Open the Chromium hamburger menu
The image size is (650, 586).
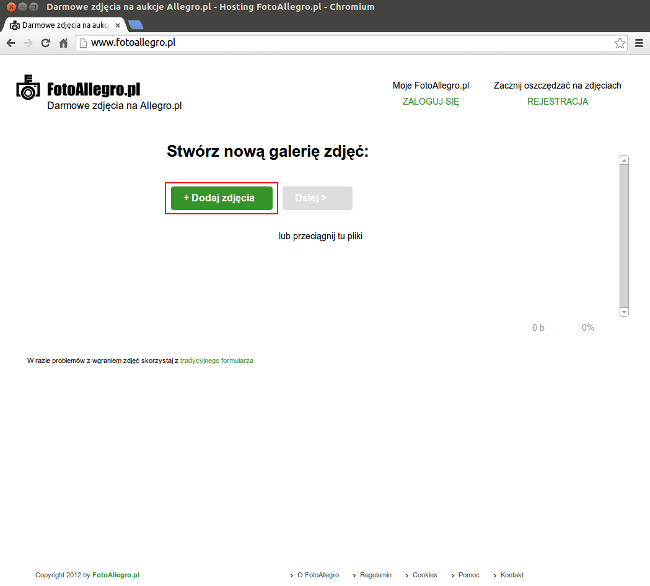point(639,43)
